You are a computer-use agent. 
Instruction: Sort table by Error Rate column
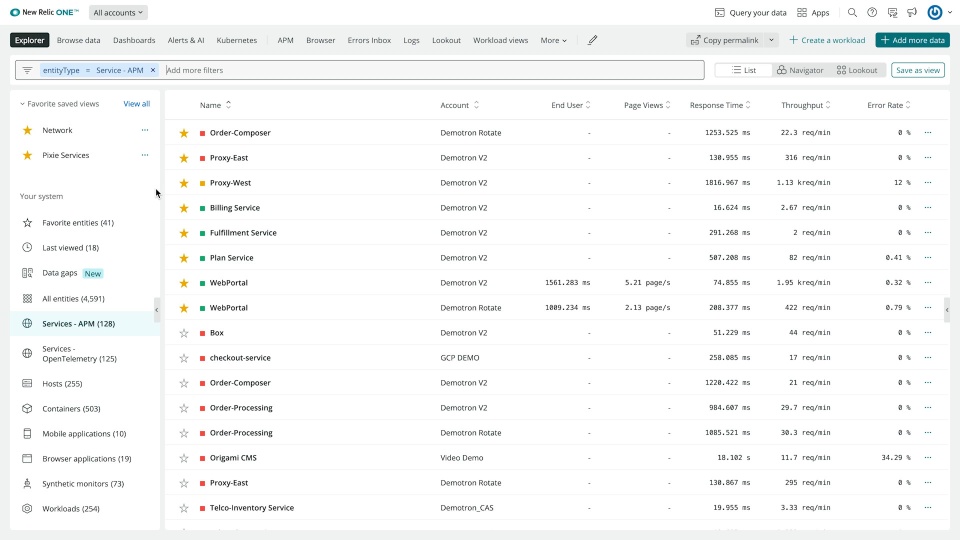[x=889, y=105]
